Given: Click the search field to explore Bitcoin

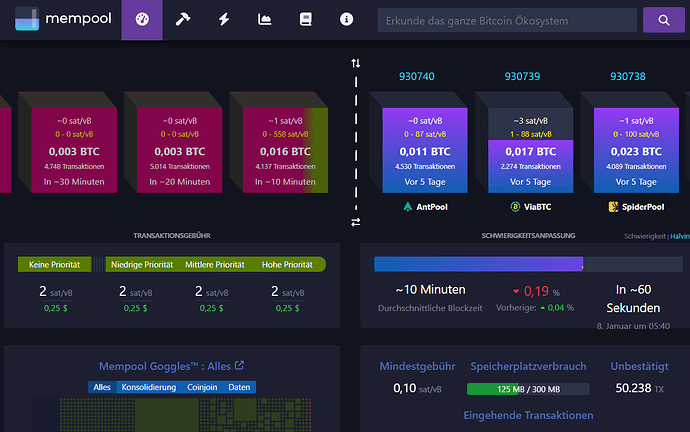Looking at the screenshot, I should tap(507, 20).
